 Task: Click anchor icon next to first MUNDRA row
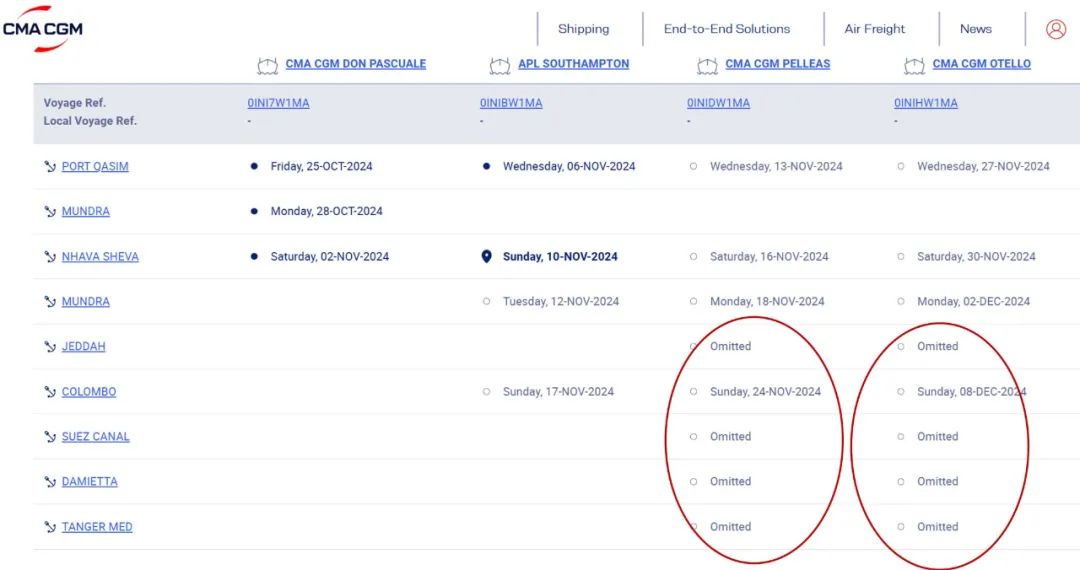50,211
